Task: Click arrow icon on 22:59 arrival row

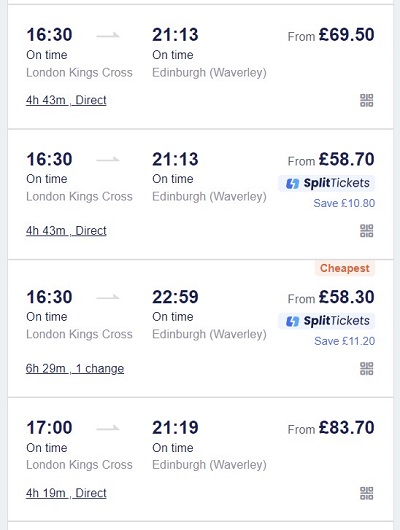Action: pyautogui.click(x=108, y=297)
